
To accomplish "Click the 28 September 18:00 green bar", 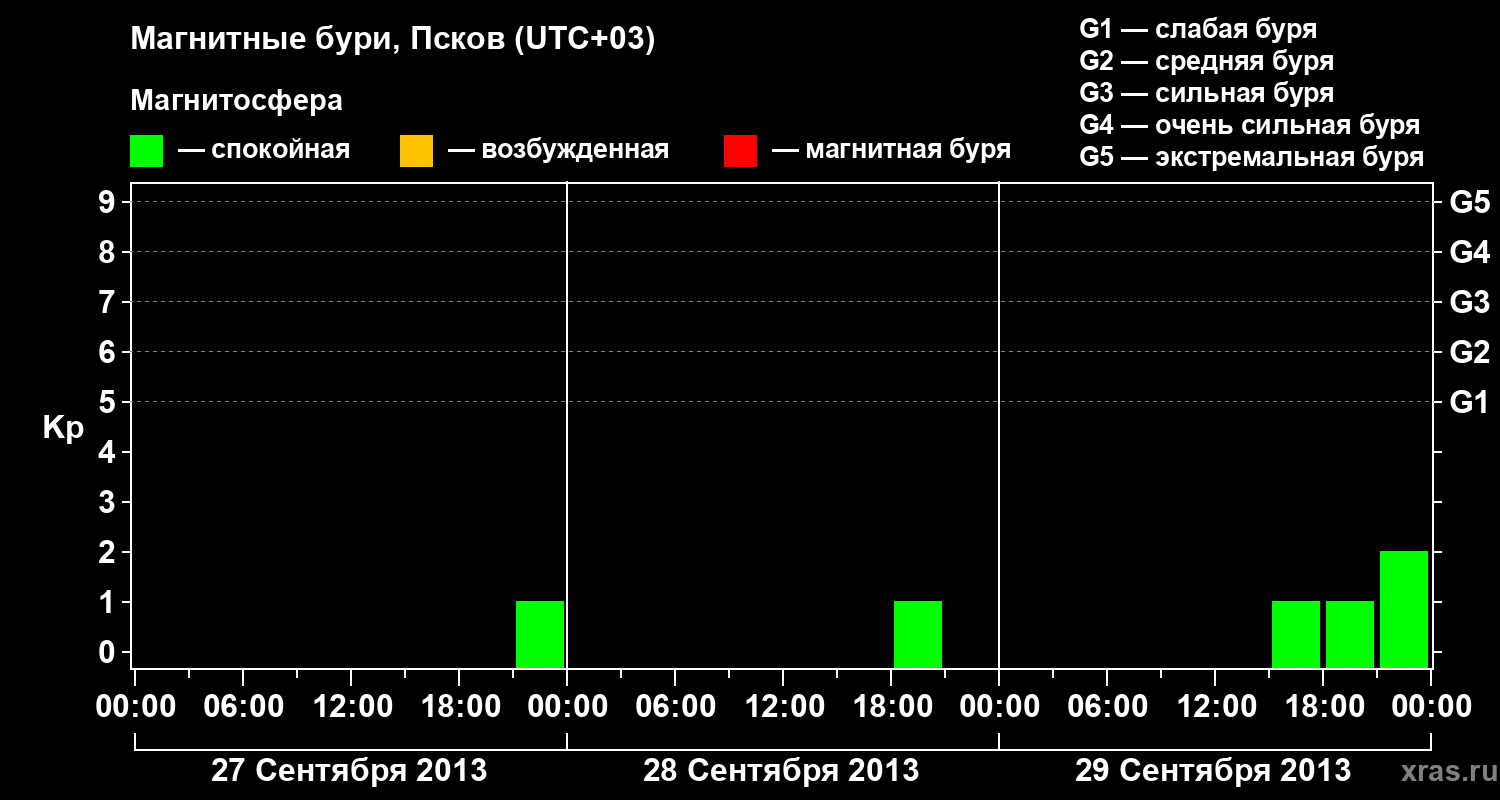I will click(918, 634).
